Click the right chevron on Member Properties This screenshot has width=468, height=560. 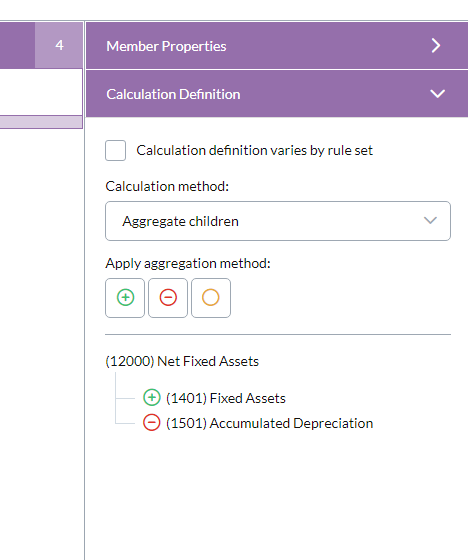[436, 46]
